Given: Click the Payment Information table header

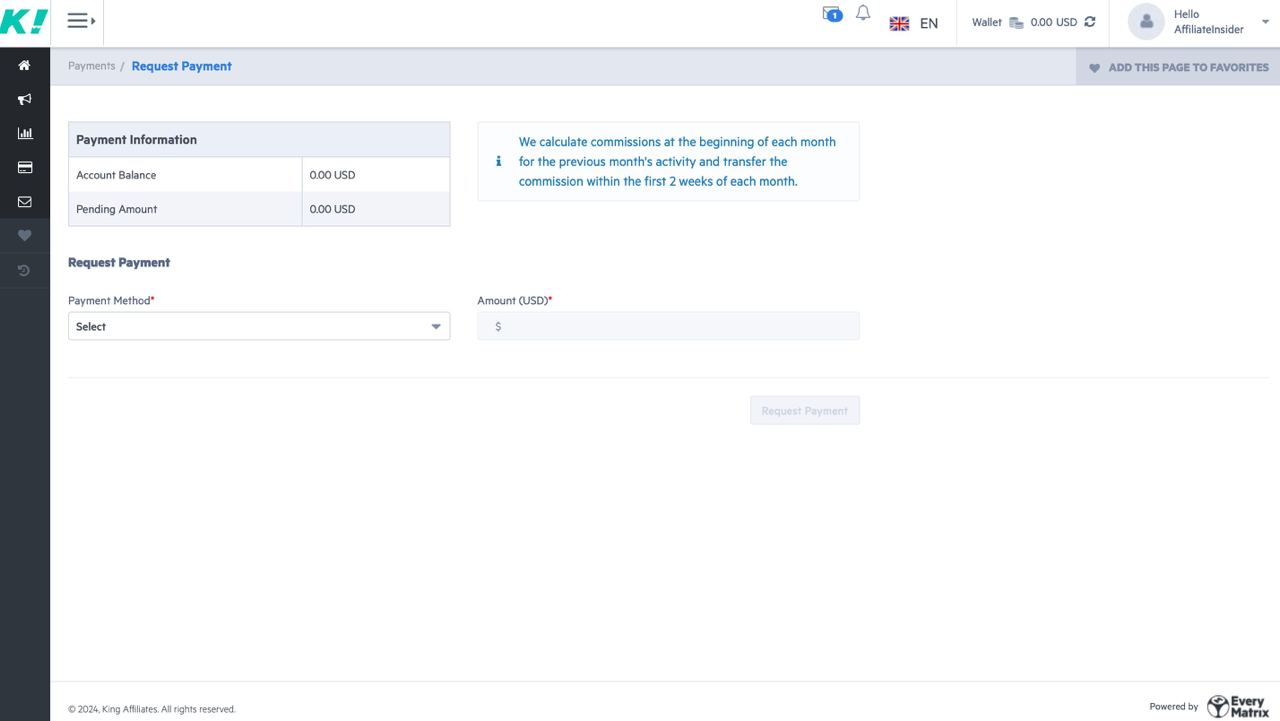Looking at the screenshot, I should coord(259,140).
